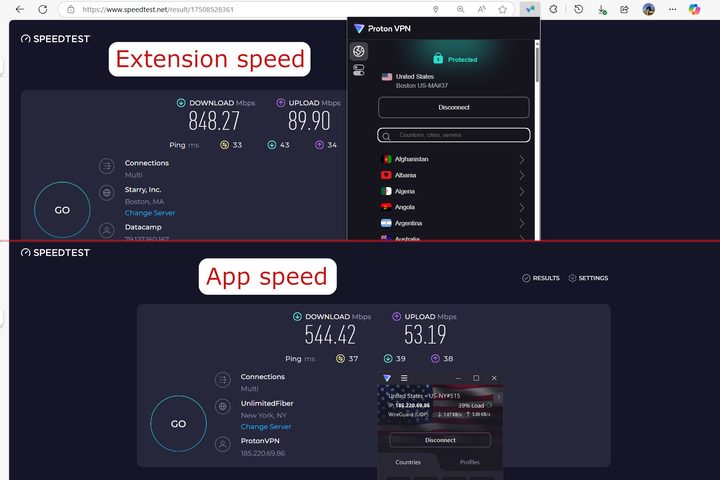
Task: Open the zoom magnifier in address bar
Action: (460, 9)
